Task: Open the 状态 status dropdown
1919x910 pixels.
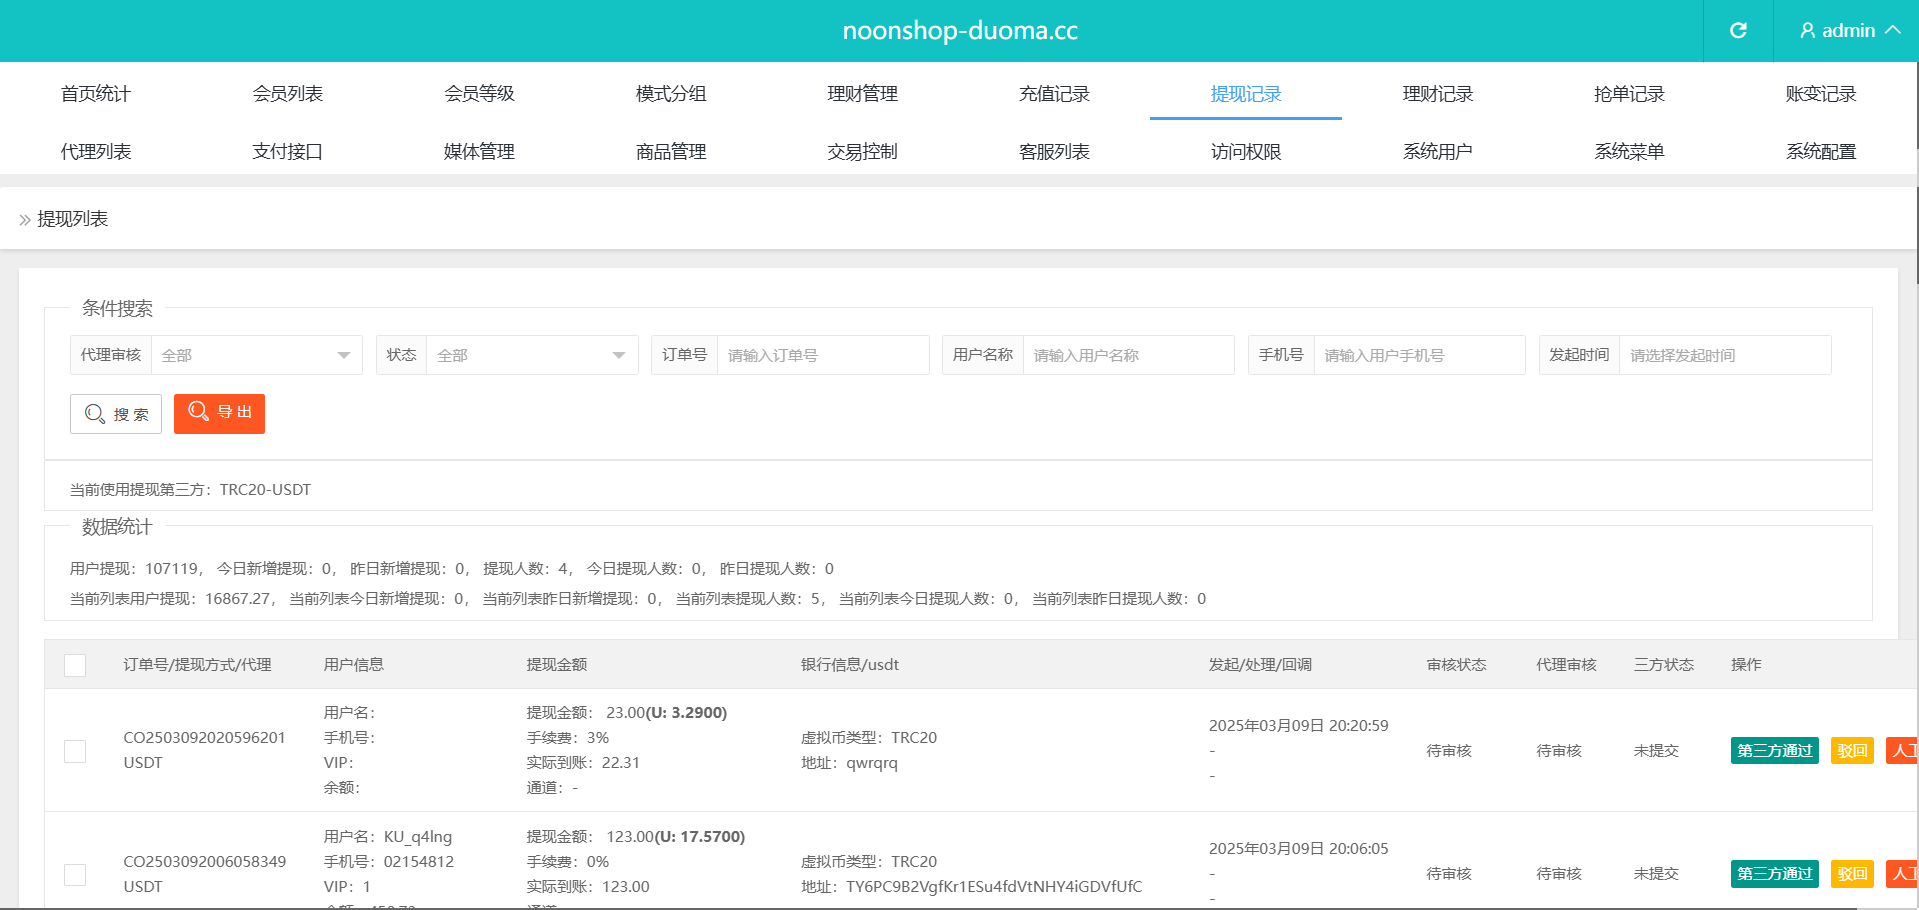Action: 531,355
